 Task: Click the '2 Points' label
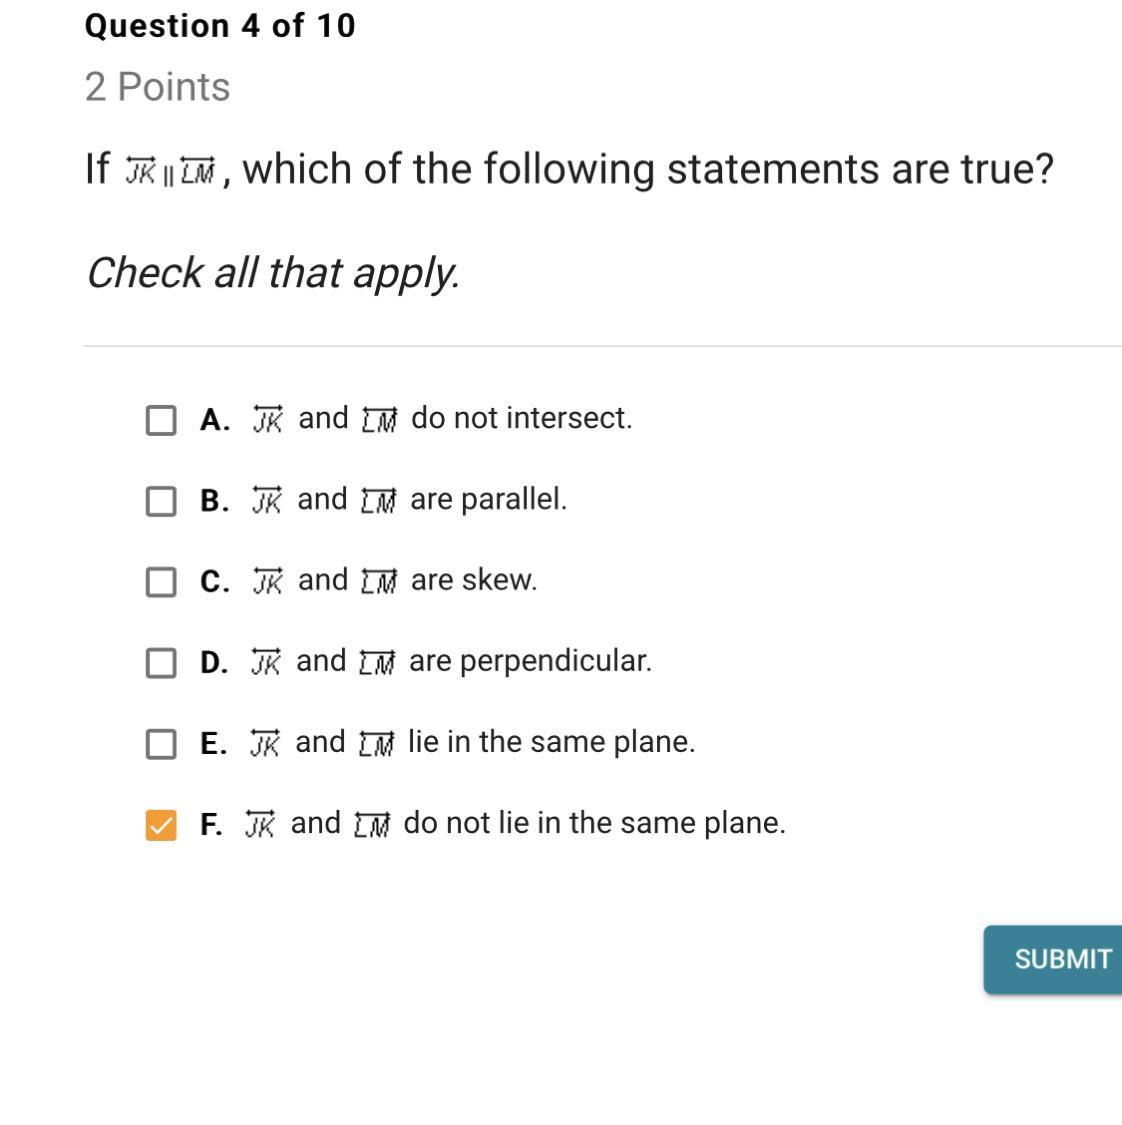[x=158, y=87]
